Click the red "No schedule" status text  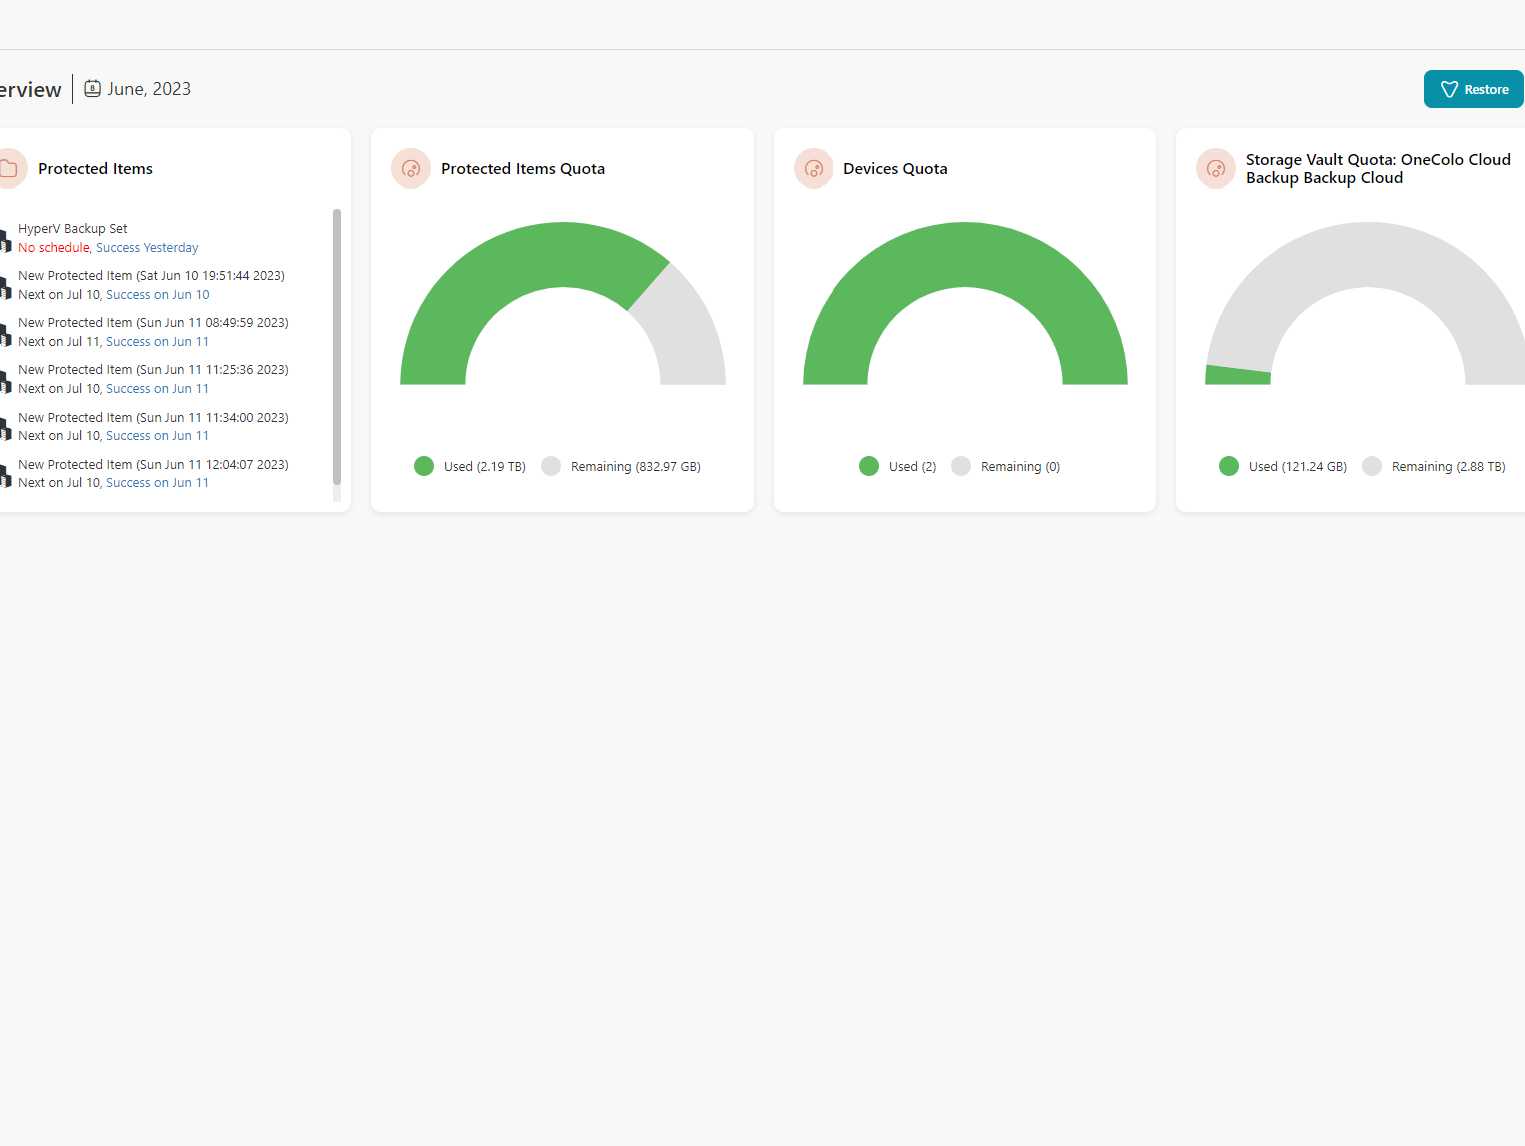point(54,248)
